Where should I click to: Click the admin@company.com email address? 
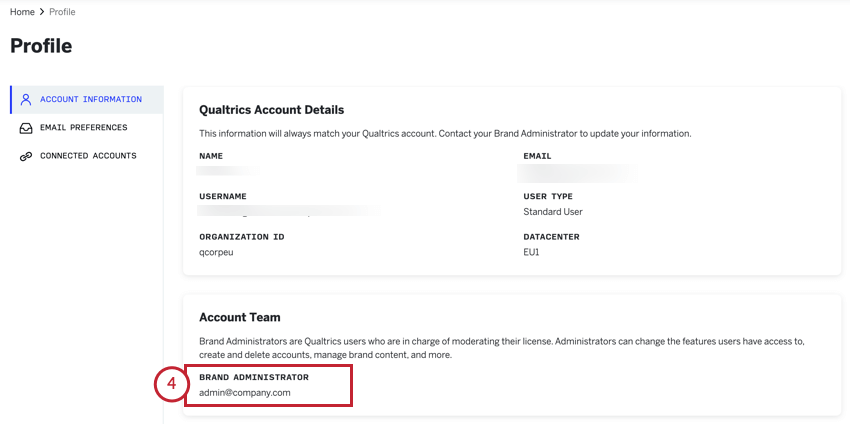[x=245, y=393]
